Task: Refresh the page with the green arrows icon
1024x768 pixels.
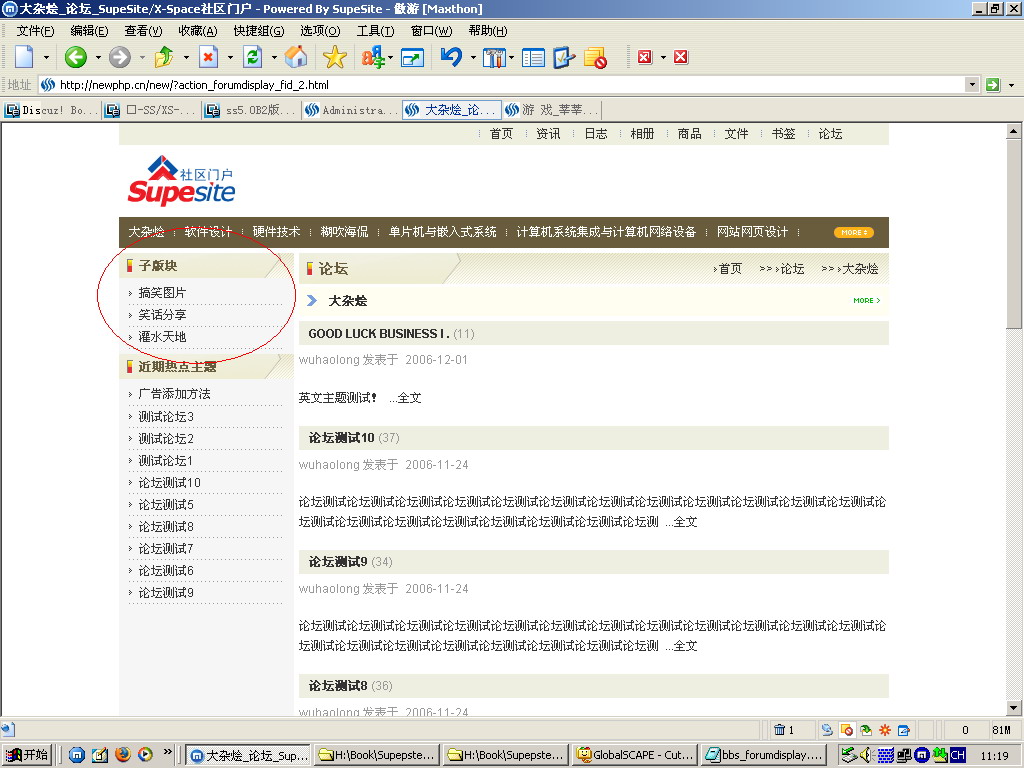Action: (x=252, y=57)
